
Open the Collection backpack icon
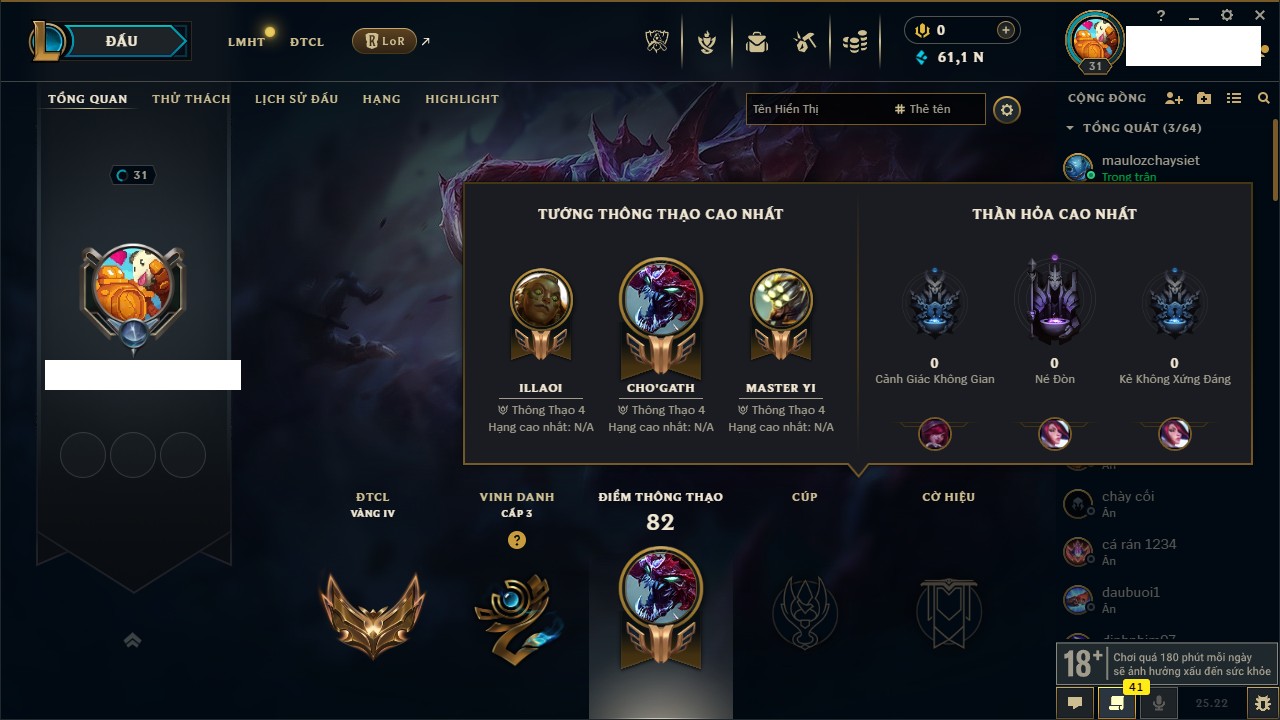(x=756, y=42)
